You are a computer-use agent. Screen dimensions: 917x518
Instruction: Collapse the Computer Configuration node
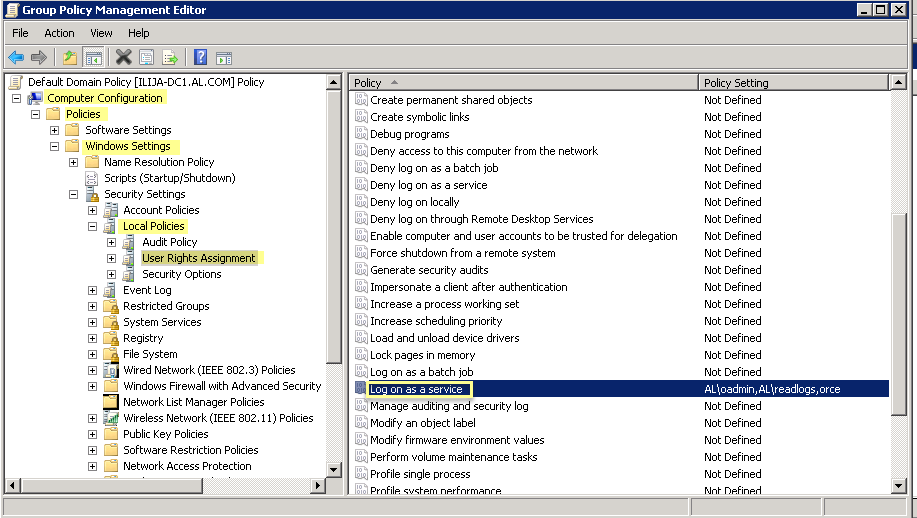(17, 98)
